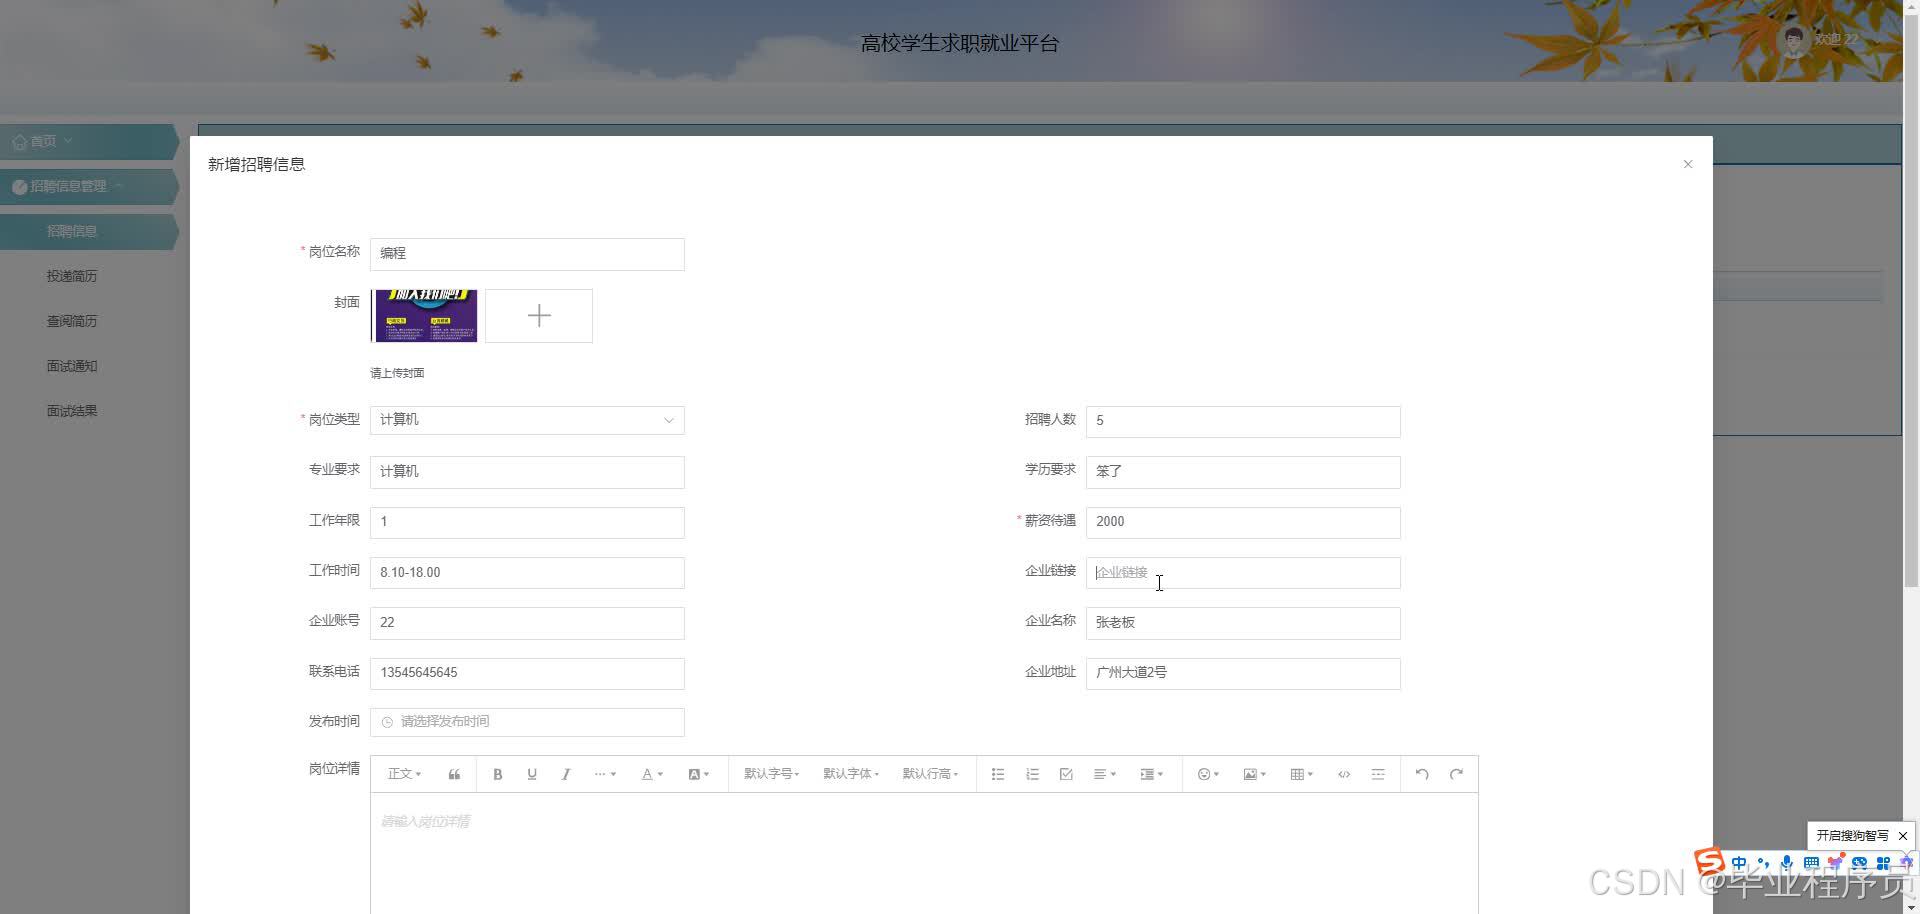
Task: Toggle bold formatting in editor toolbar
Action: pyautogui.click(x=497, y=774)
